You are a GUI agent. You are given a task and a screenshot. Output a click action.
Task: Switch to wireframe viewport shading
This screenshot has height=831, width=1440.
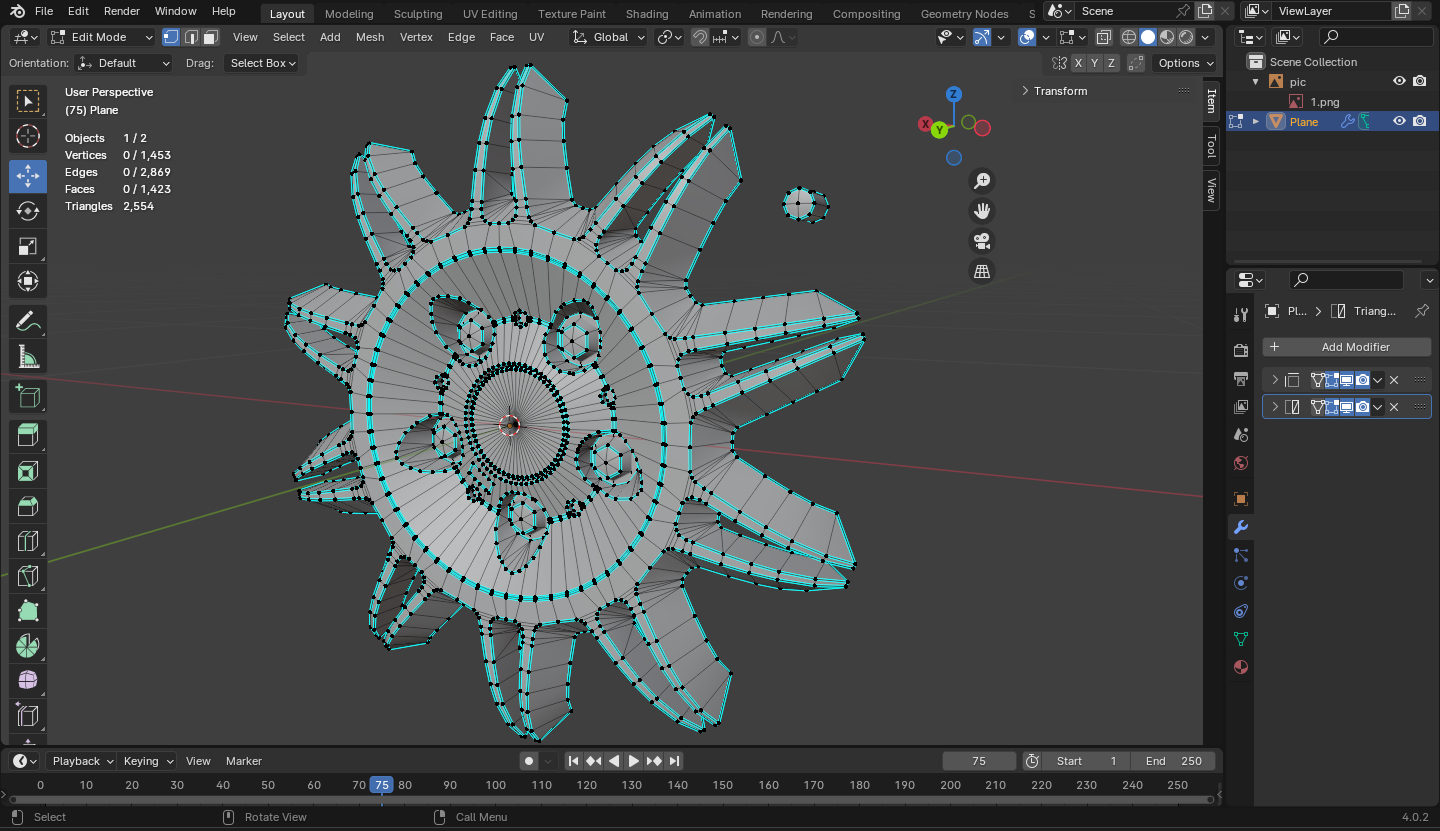pos(1129,37)
